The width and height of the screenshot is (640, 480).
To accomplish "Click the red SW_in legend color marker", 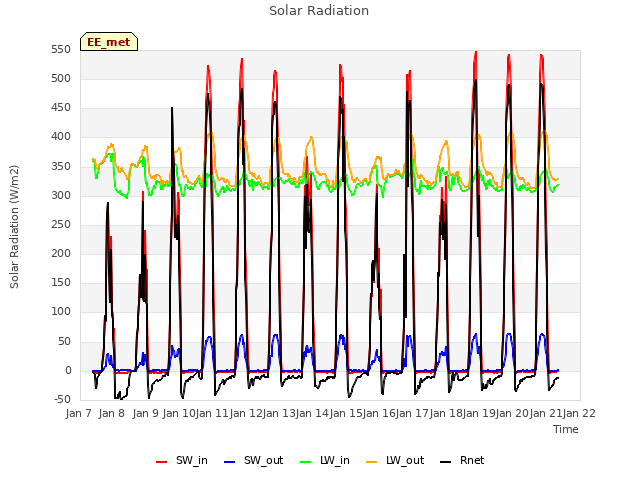I will 162,462.
